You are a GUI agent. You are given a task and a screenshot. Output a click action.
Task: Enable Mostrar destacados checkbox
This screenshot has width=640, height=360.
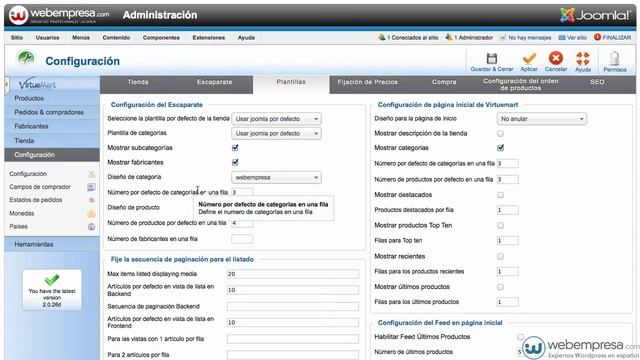tap(500, 195)
